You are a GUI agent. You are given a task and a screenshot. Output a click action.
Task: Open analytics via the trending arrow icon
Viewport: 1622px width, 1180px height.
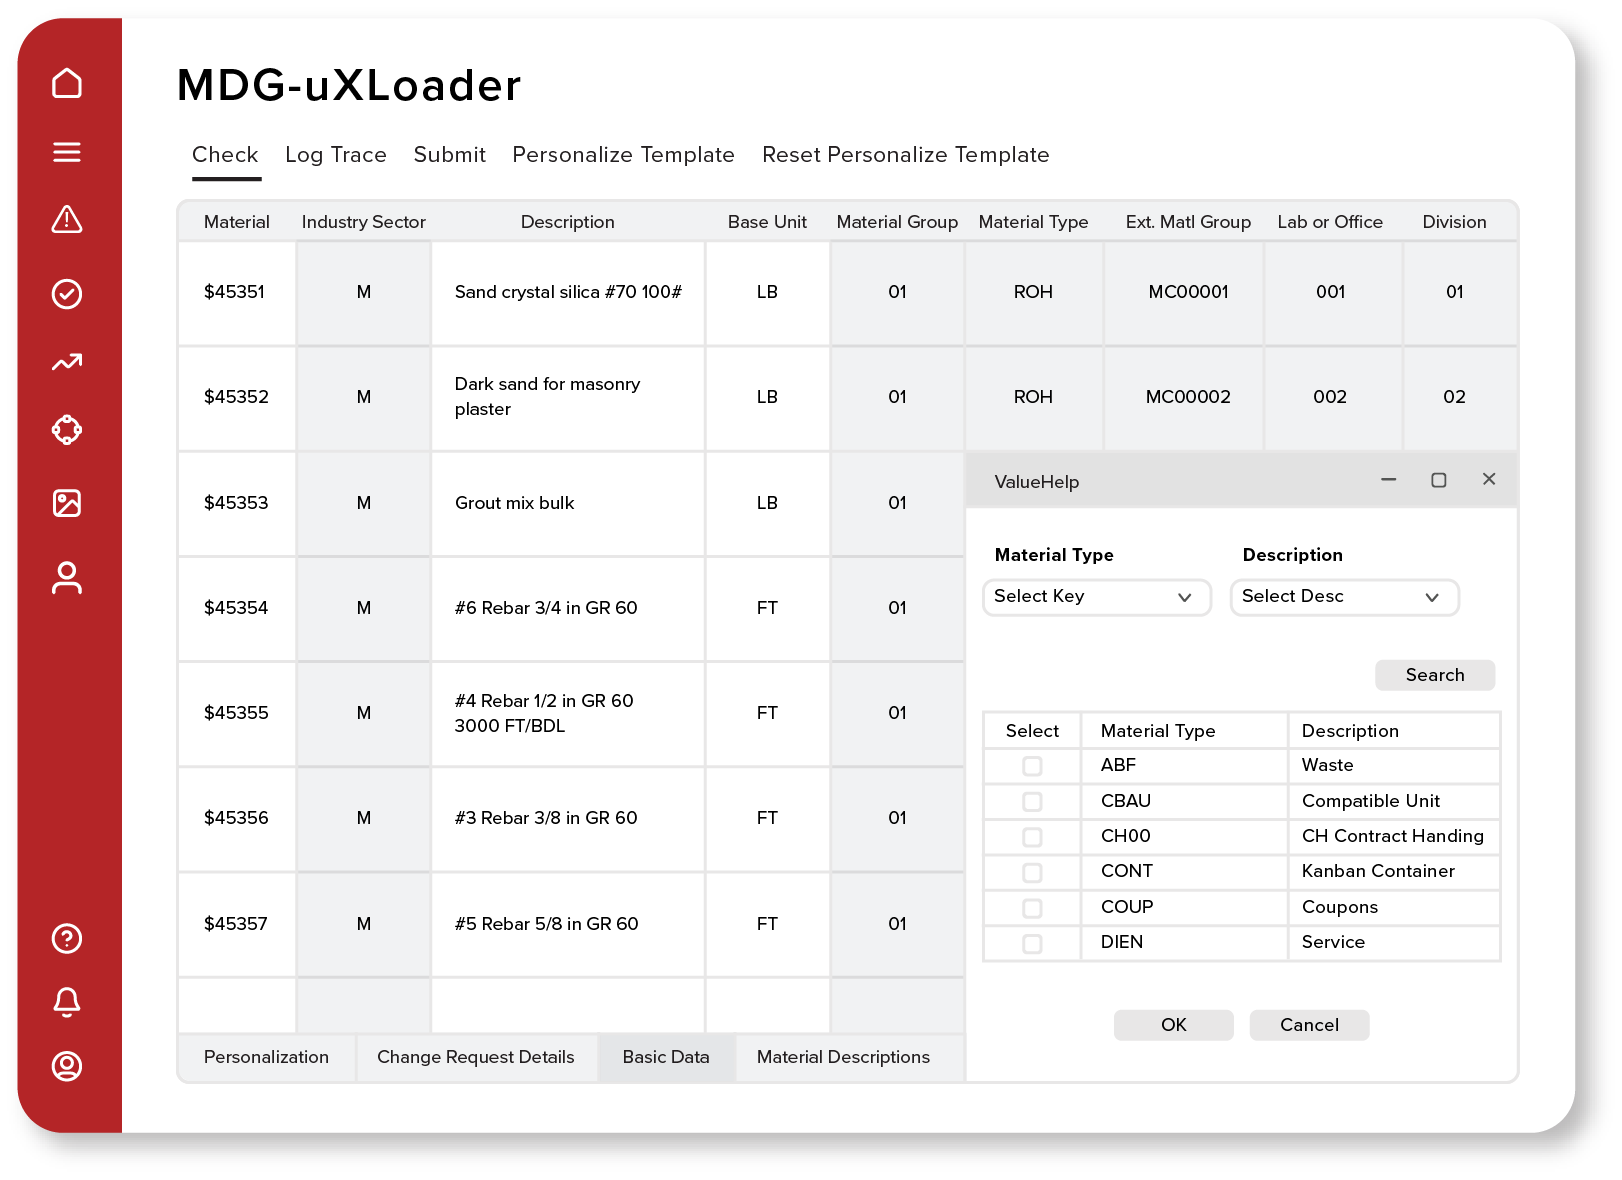click(x=67, y=362)
